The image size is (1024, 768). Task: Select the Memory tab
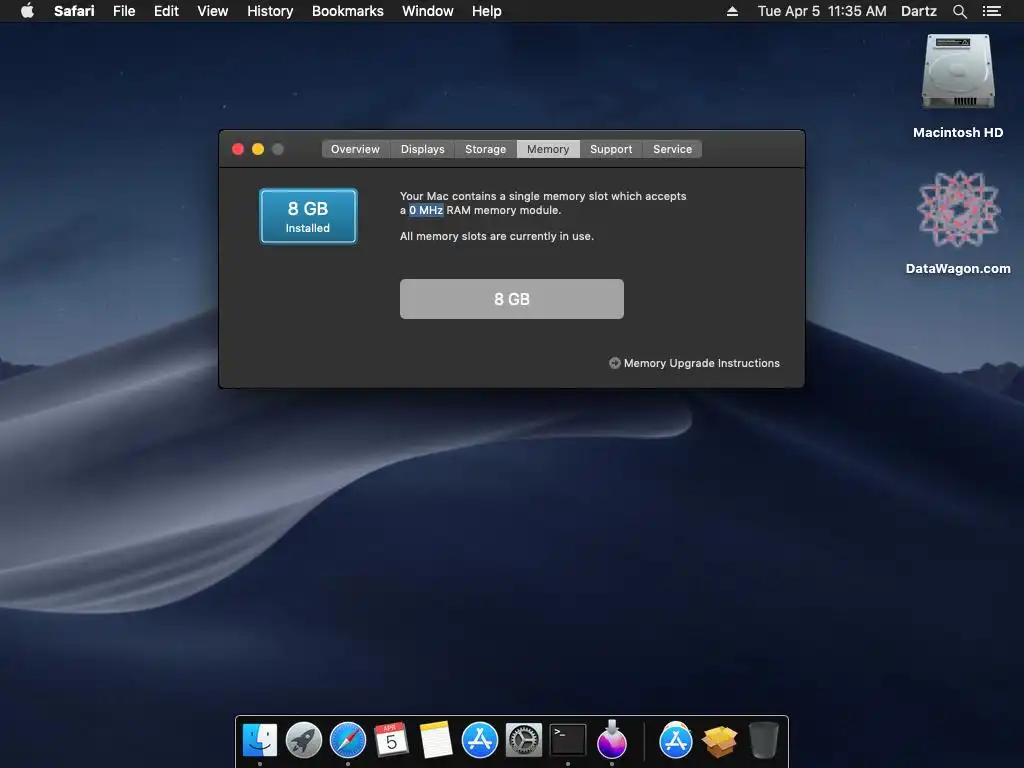tap(548, 149)
